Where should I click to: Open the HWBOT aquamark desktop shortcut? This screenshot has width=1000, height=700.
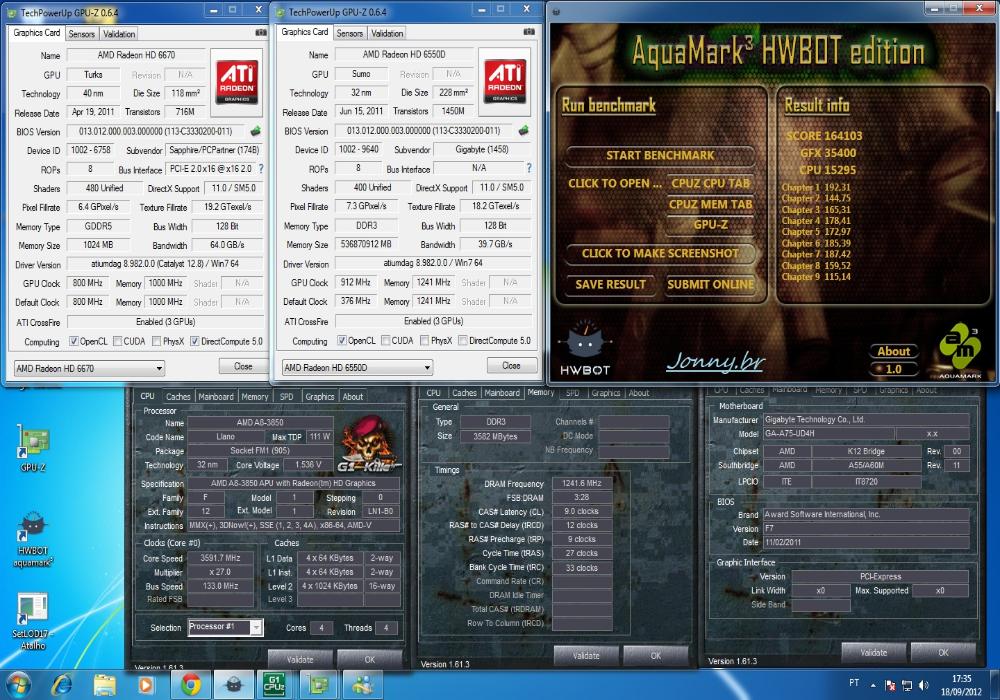pos(33,541)
